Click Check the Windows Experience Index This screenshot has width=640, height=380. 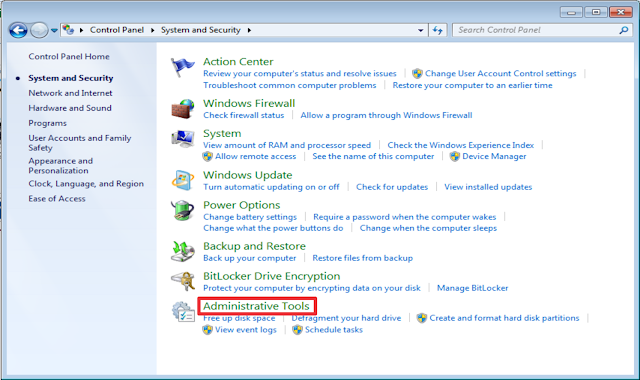click(460, 145)
